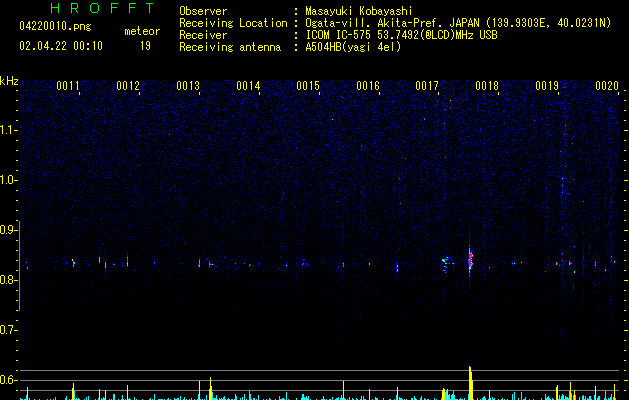Click the 0.8 kHz axis label
Screen dimensions: 629x400
click(x=8, y=280)
